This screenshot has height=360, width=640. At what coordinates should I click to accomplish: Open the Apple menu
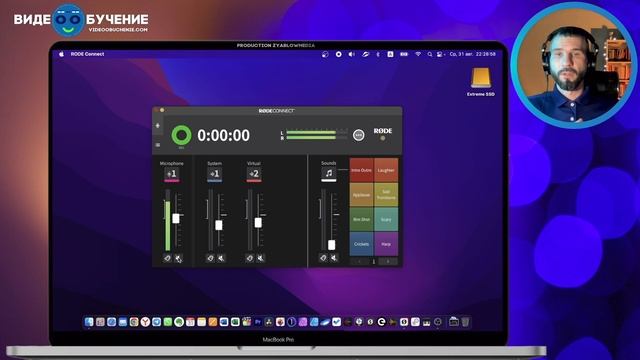tap(62, 54)
